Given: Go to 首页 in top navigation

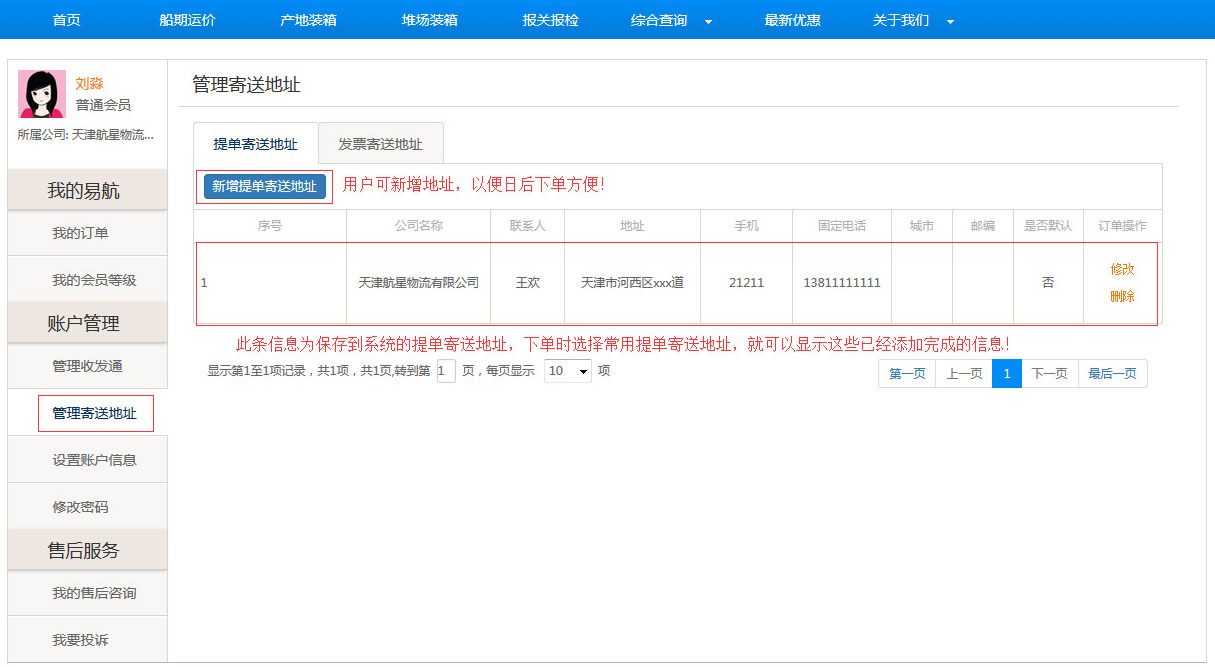Looking at the screenshot, I should pyautogui.click(x=66, y=20).
